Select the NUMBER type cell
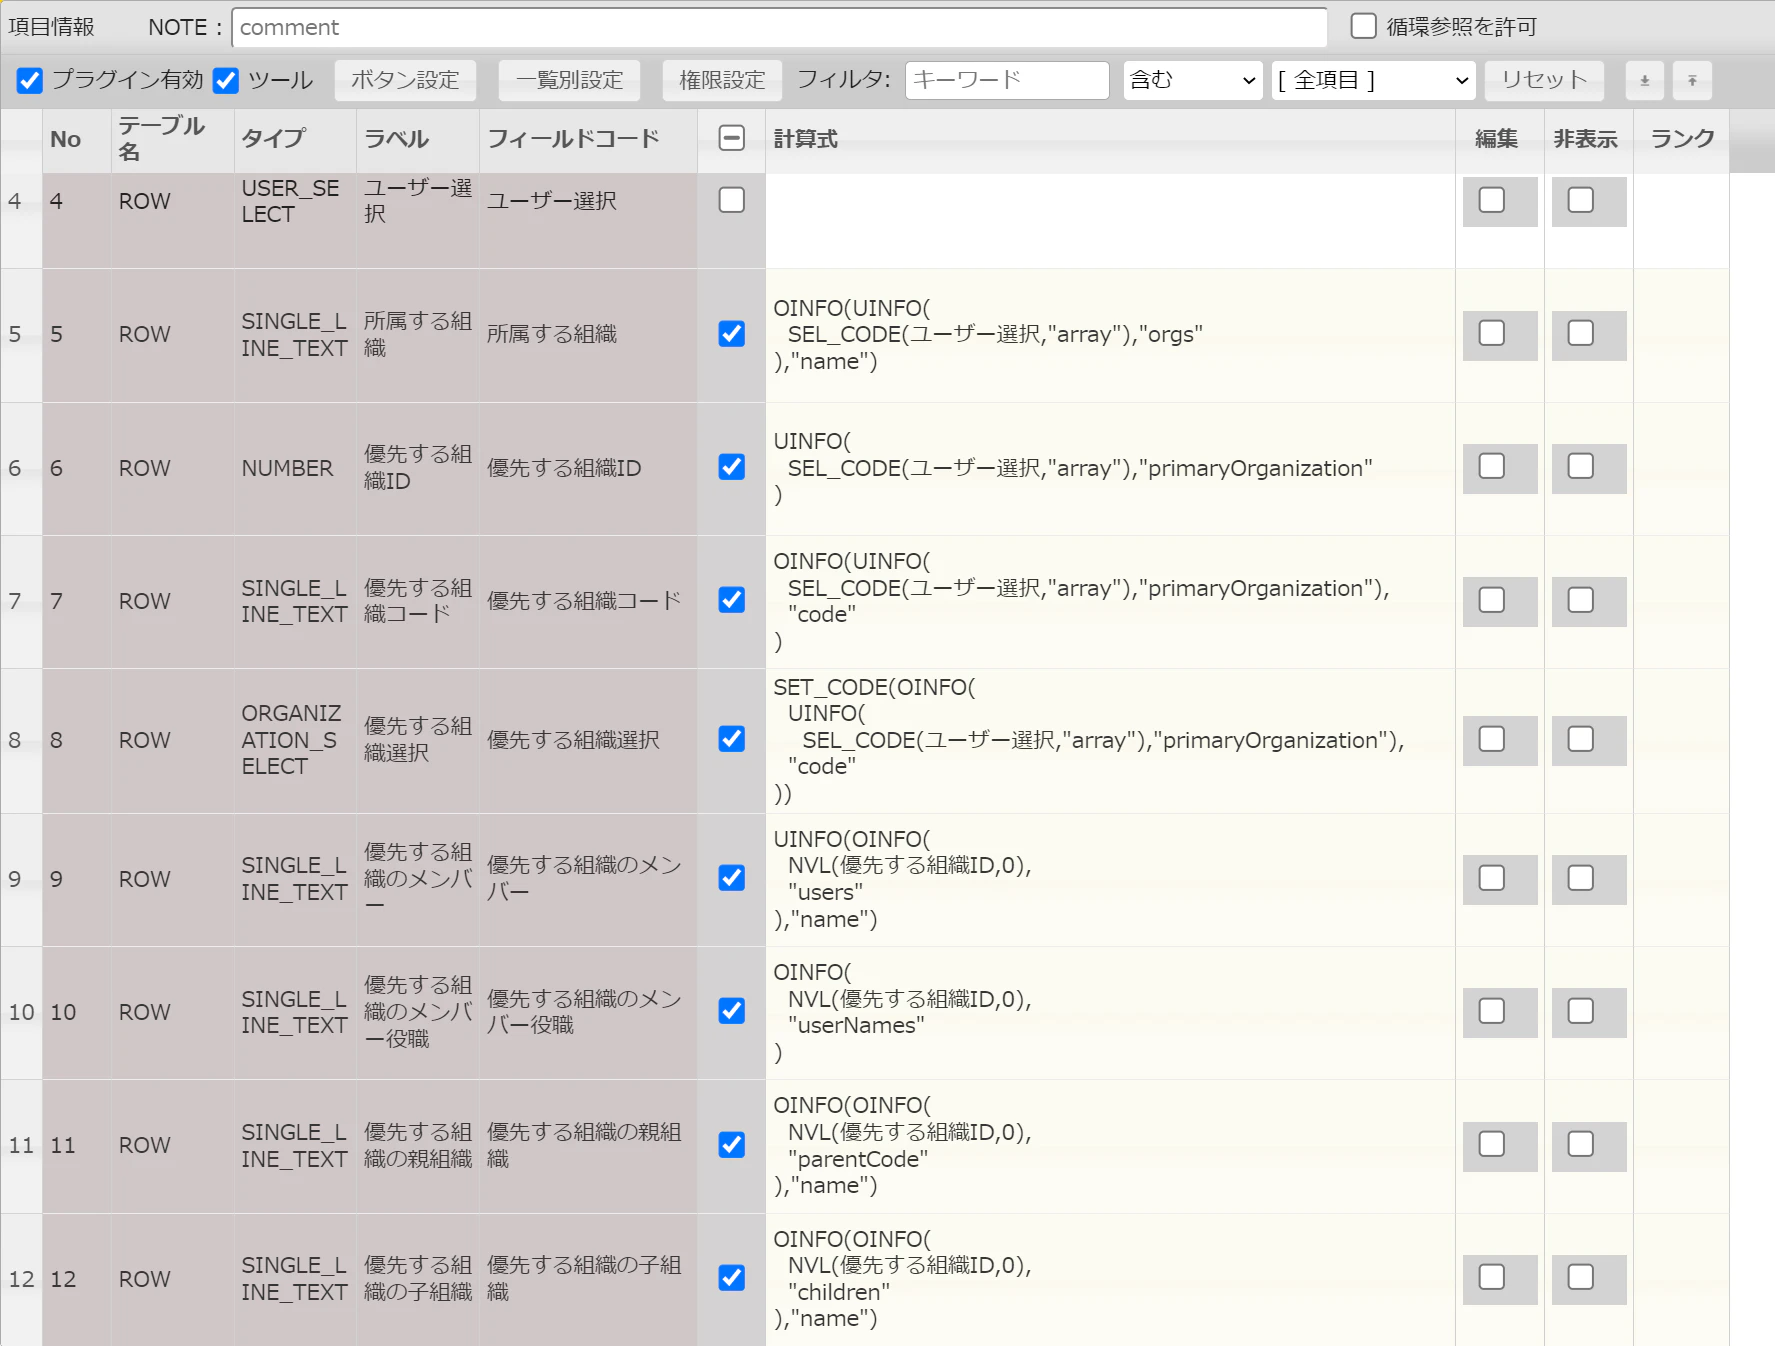Screen dimensions: 1775x1346 pyautogui.click(x=295, y=468)
